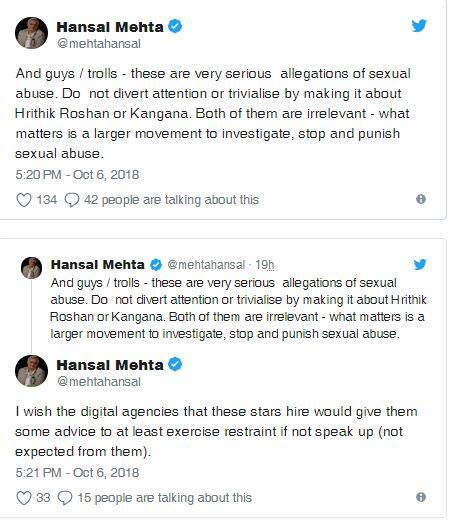Open small avatar in quoted reply thread

click(x=32, y=268)
